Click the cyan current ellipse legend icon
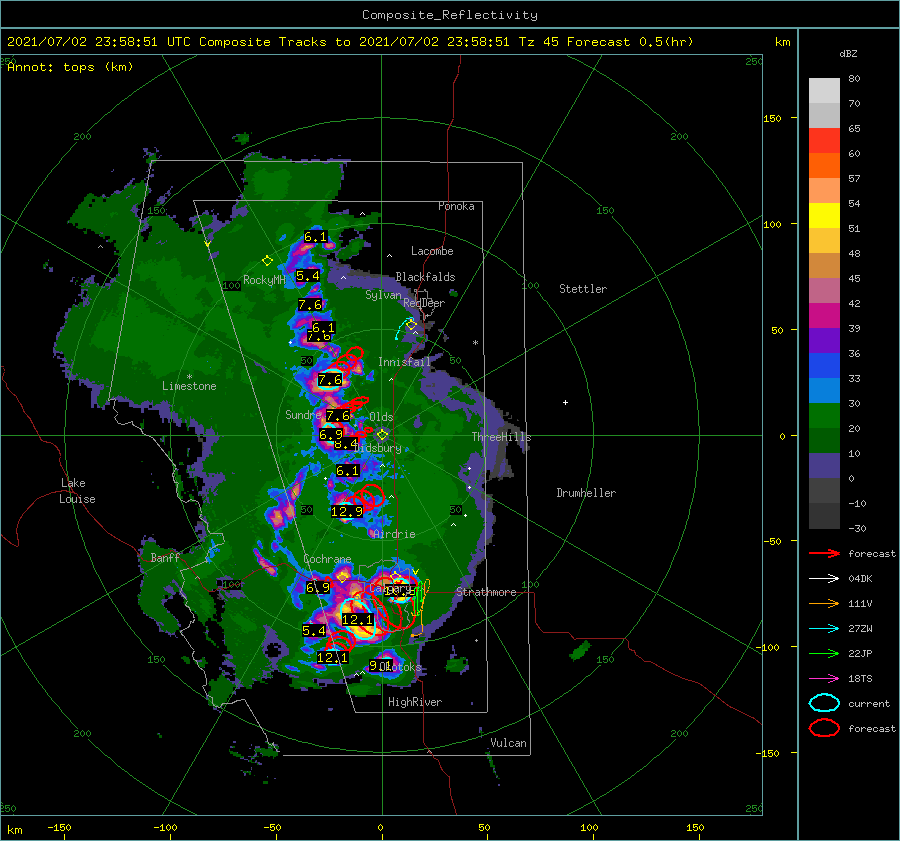Screen dimensions: 900x841 [x=824, y=703]
